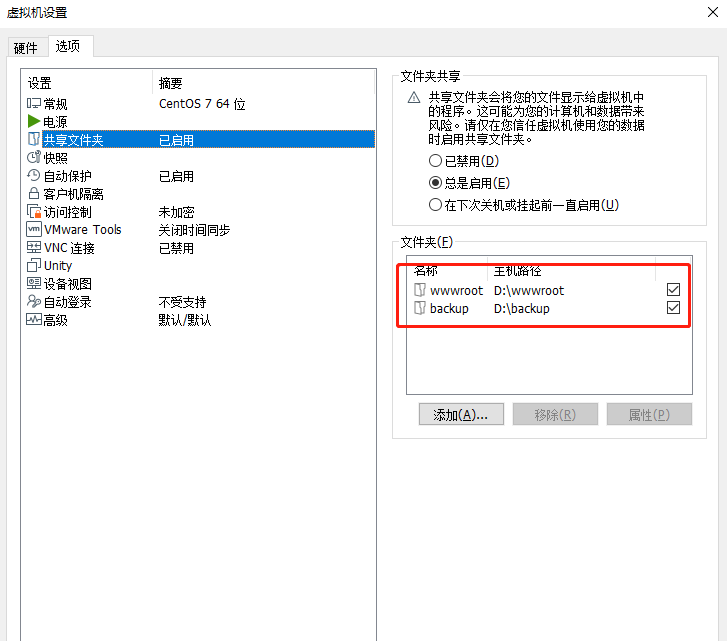Select the 快照 settings row
This screenshot has height=641, width=727.
[x=198, y=158]
